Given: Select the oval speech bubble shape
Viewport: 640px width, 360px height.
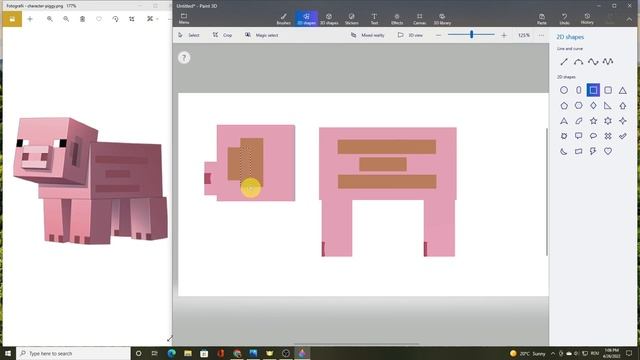Looking at the screenshot, I should click(x=593, y=136).
